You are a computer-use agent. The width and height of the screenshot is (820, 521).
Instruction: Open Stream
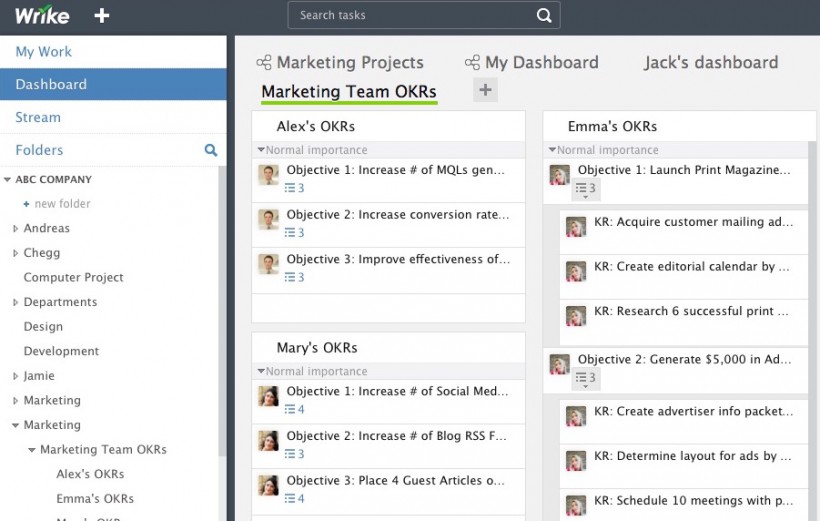tap(38, 117)
